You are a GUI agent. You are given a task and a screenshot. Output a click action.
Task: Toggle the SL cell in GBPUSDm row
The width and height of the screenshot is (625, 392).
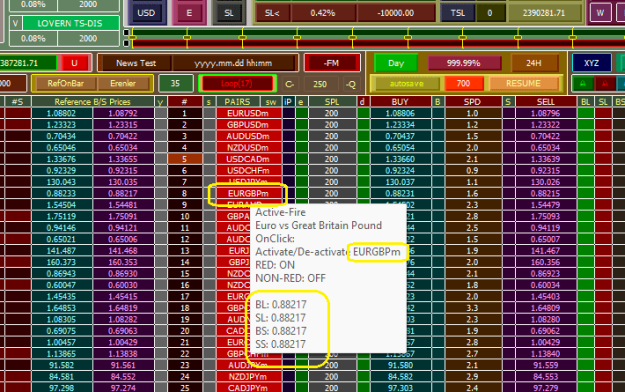coord(603,125)
